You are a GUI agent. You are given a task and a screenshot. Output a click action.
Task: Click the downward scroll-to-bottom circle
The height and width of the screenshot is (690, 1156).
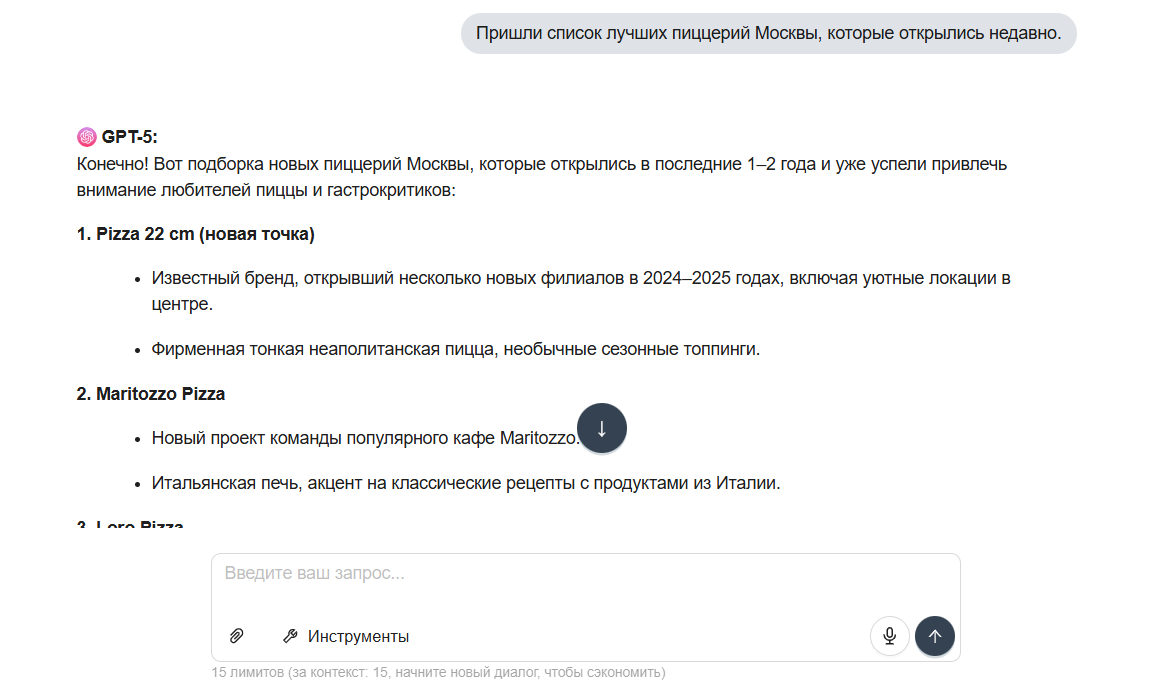601,428
